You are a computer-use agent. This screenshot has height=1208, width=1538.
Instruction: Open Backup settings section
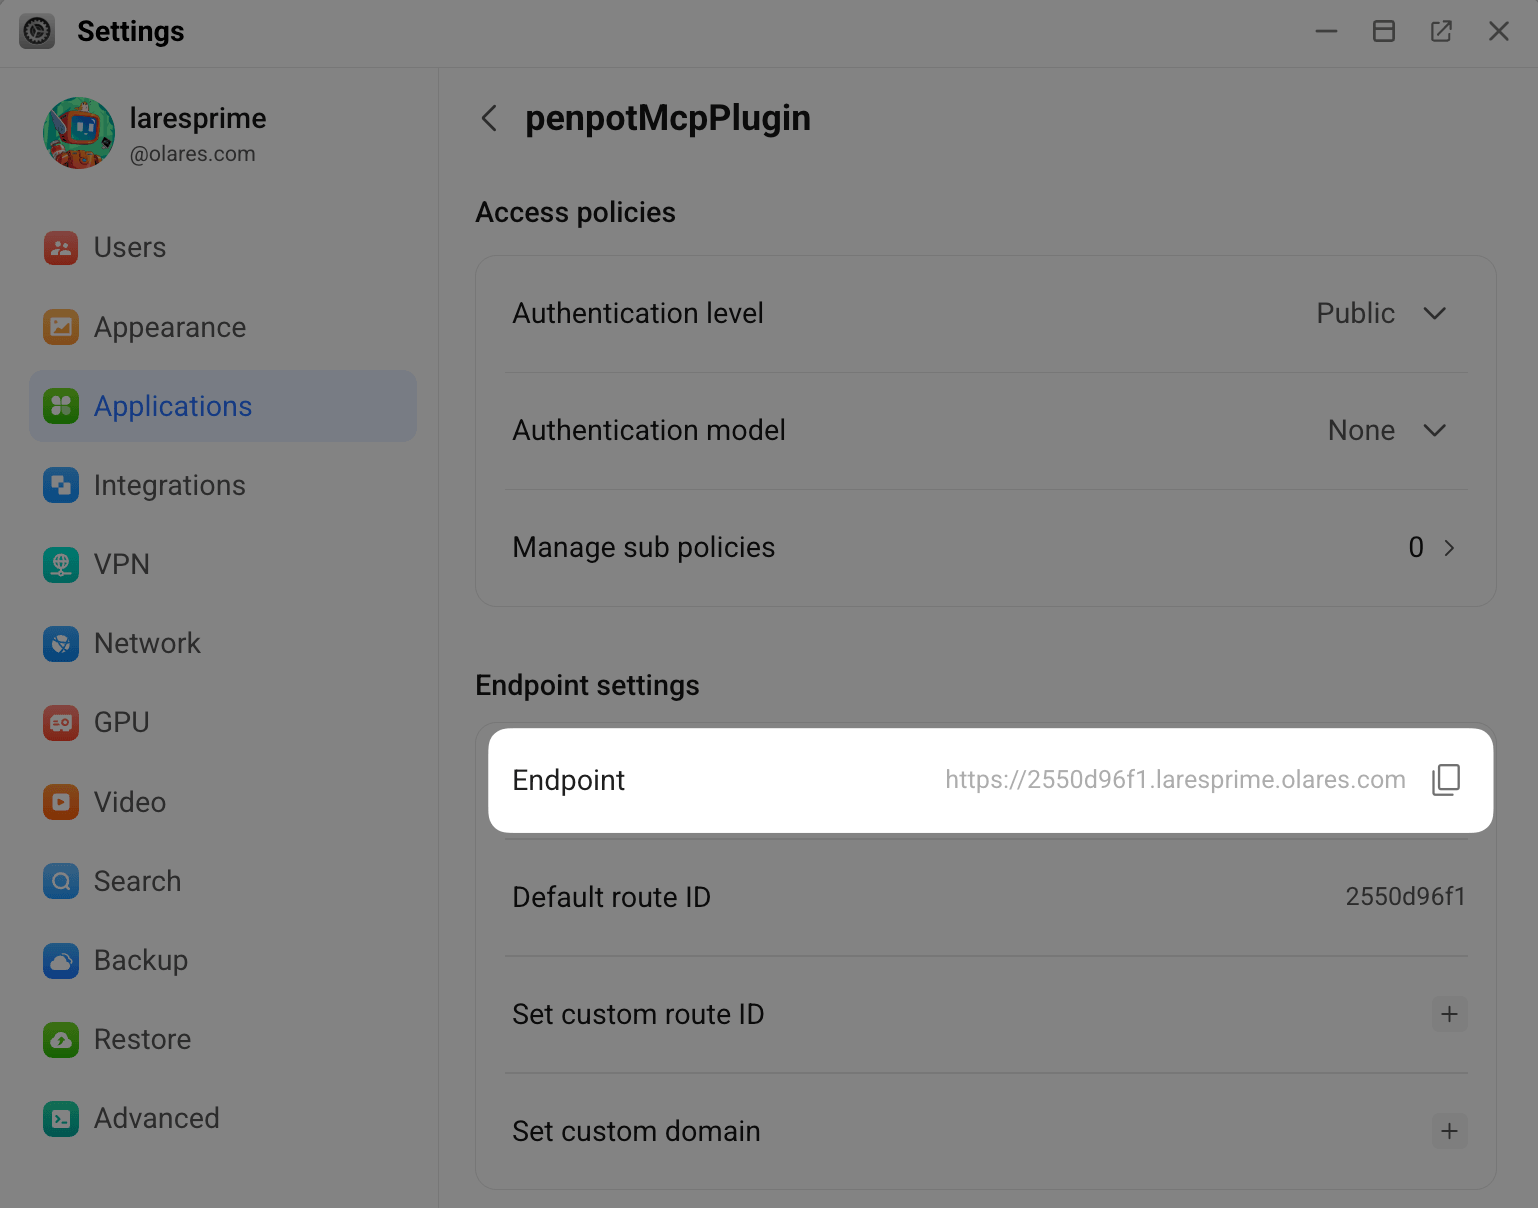[223, 960]
